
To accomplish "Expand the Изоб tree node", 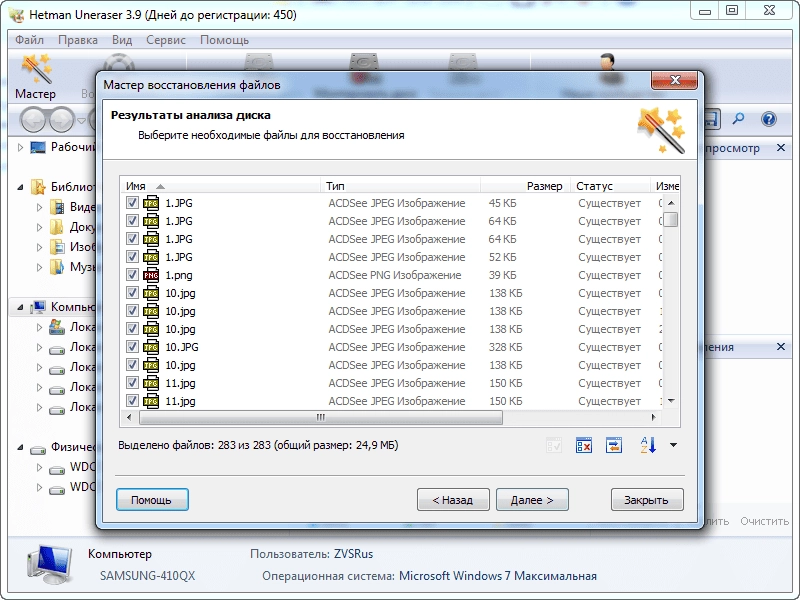I will 39,247.
